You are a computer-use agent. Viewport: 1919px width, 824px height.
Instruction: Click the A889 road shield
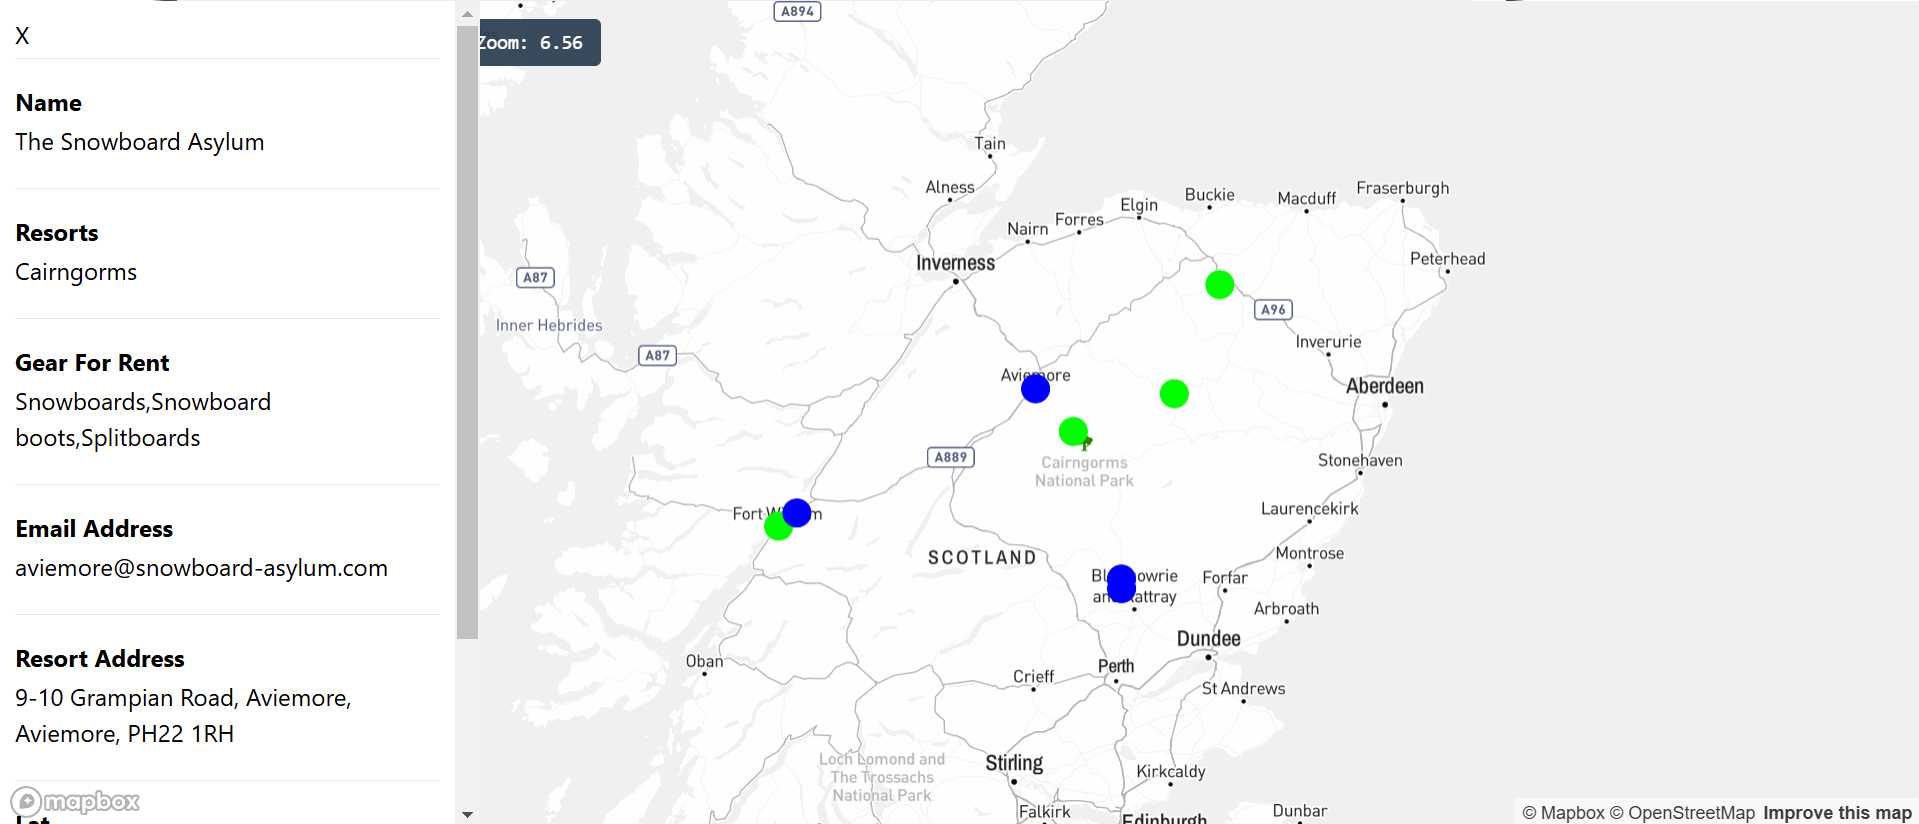tap(950, 457)
